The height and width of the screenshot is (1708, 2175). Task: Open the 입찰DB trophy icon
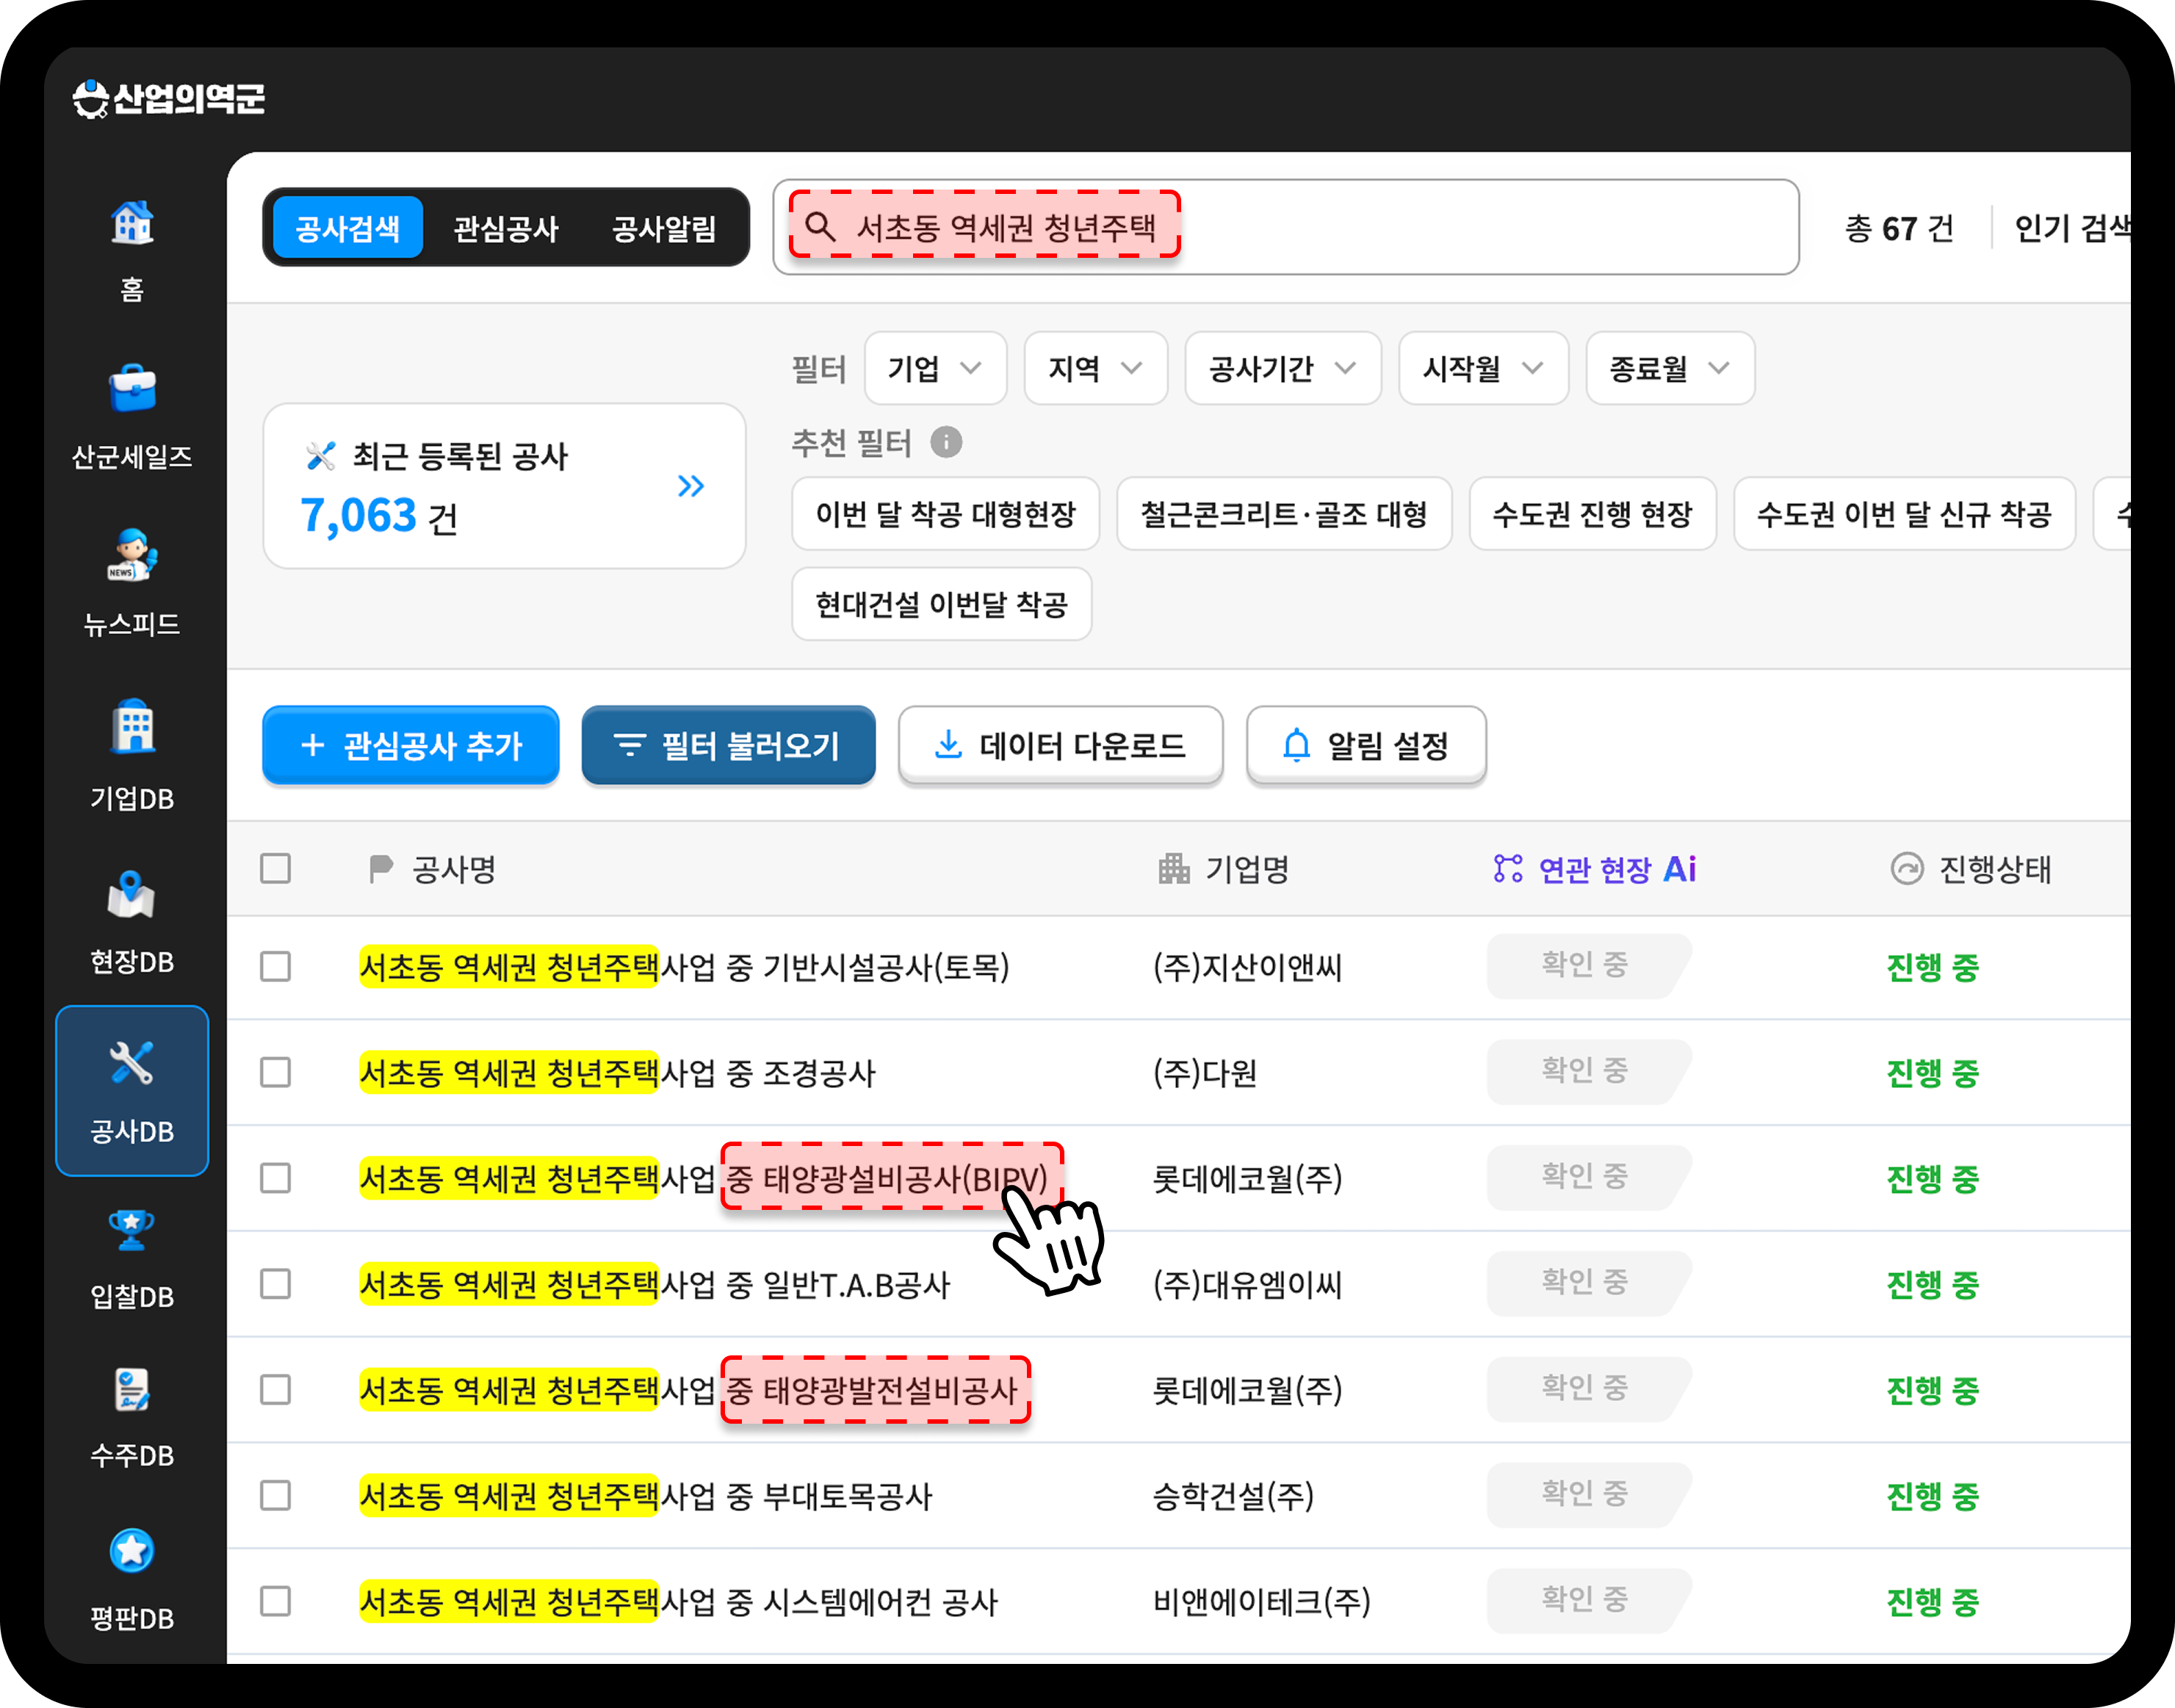point(132,1230)
